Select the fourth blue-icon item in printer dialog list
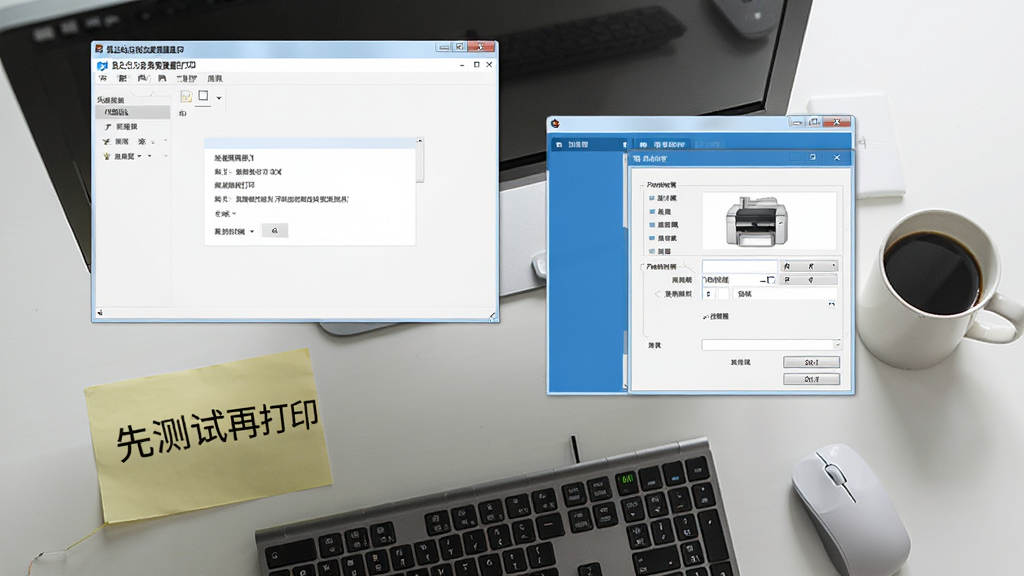This screenshot has width=1024, height=576. point(663,238)
